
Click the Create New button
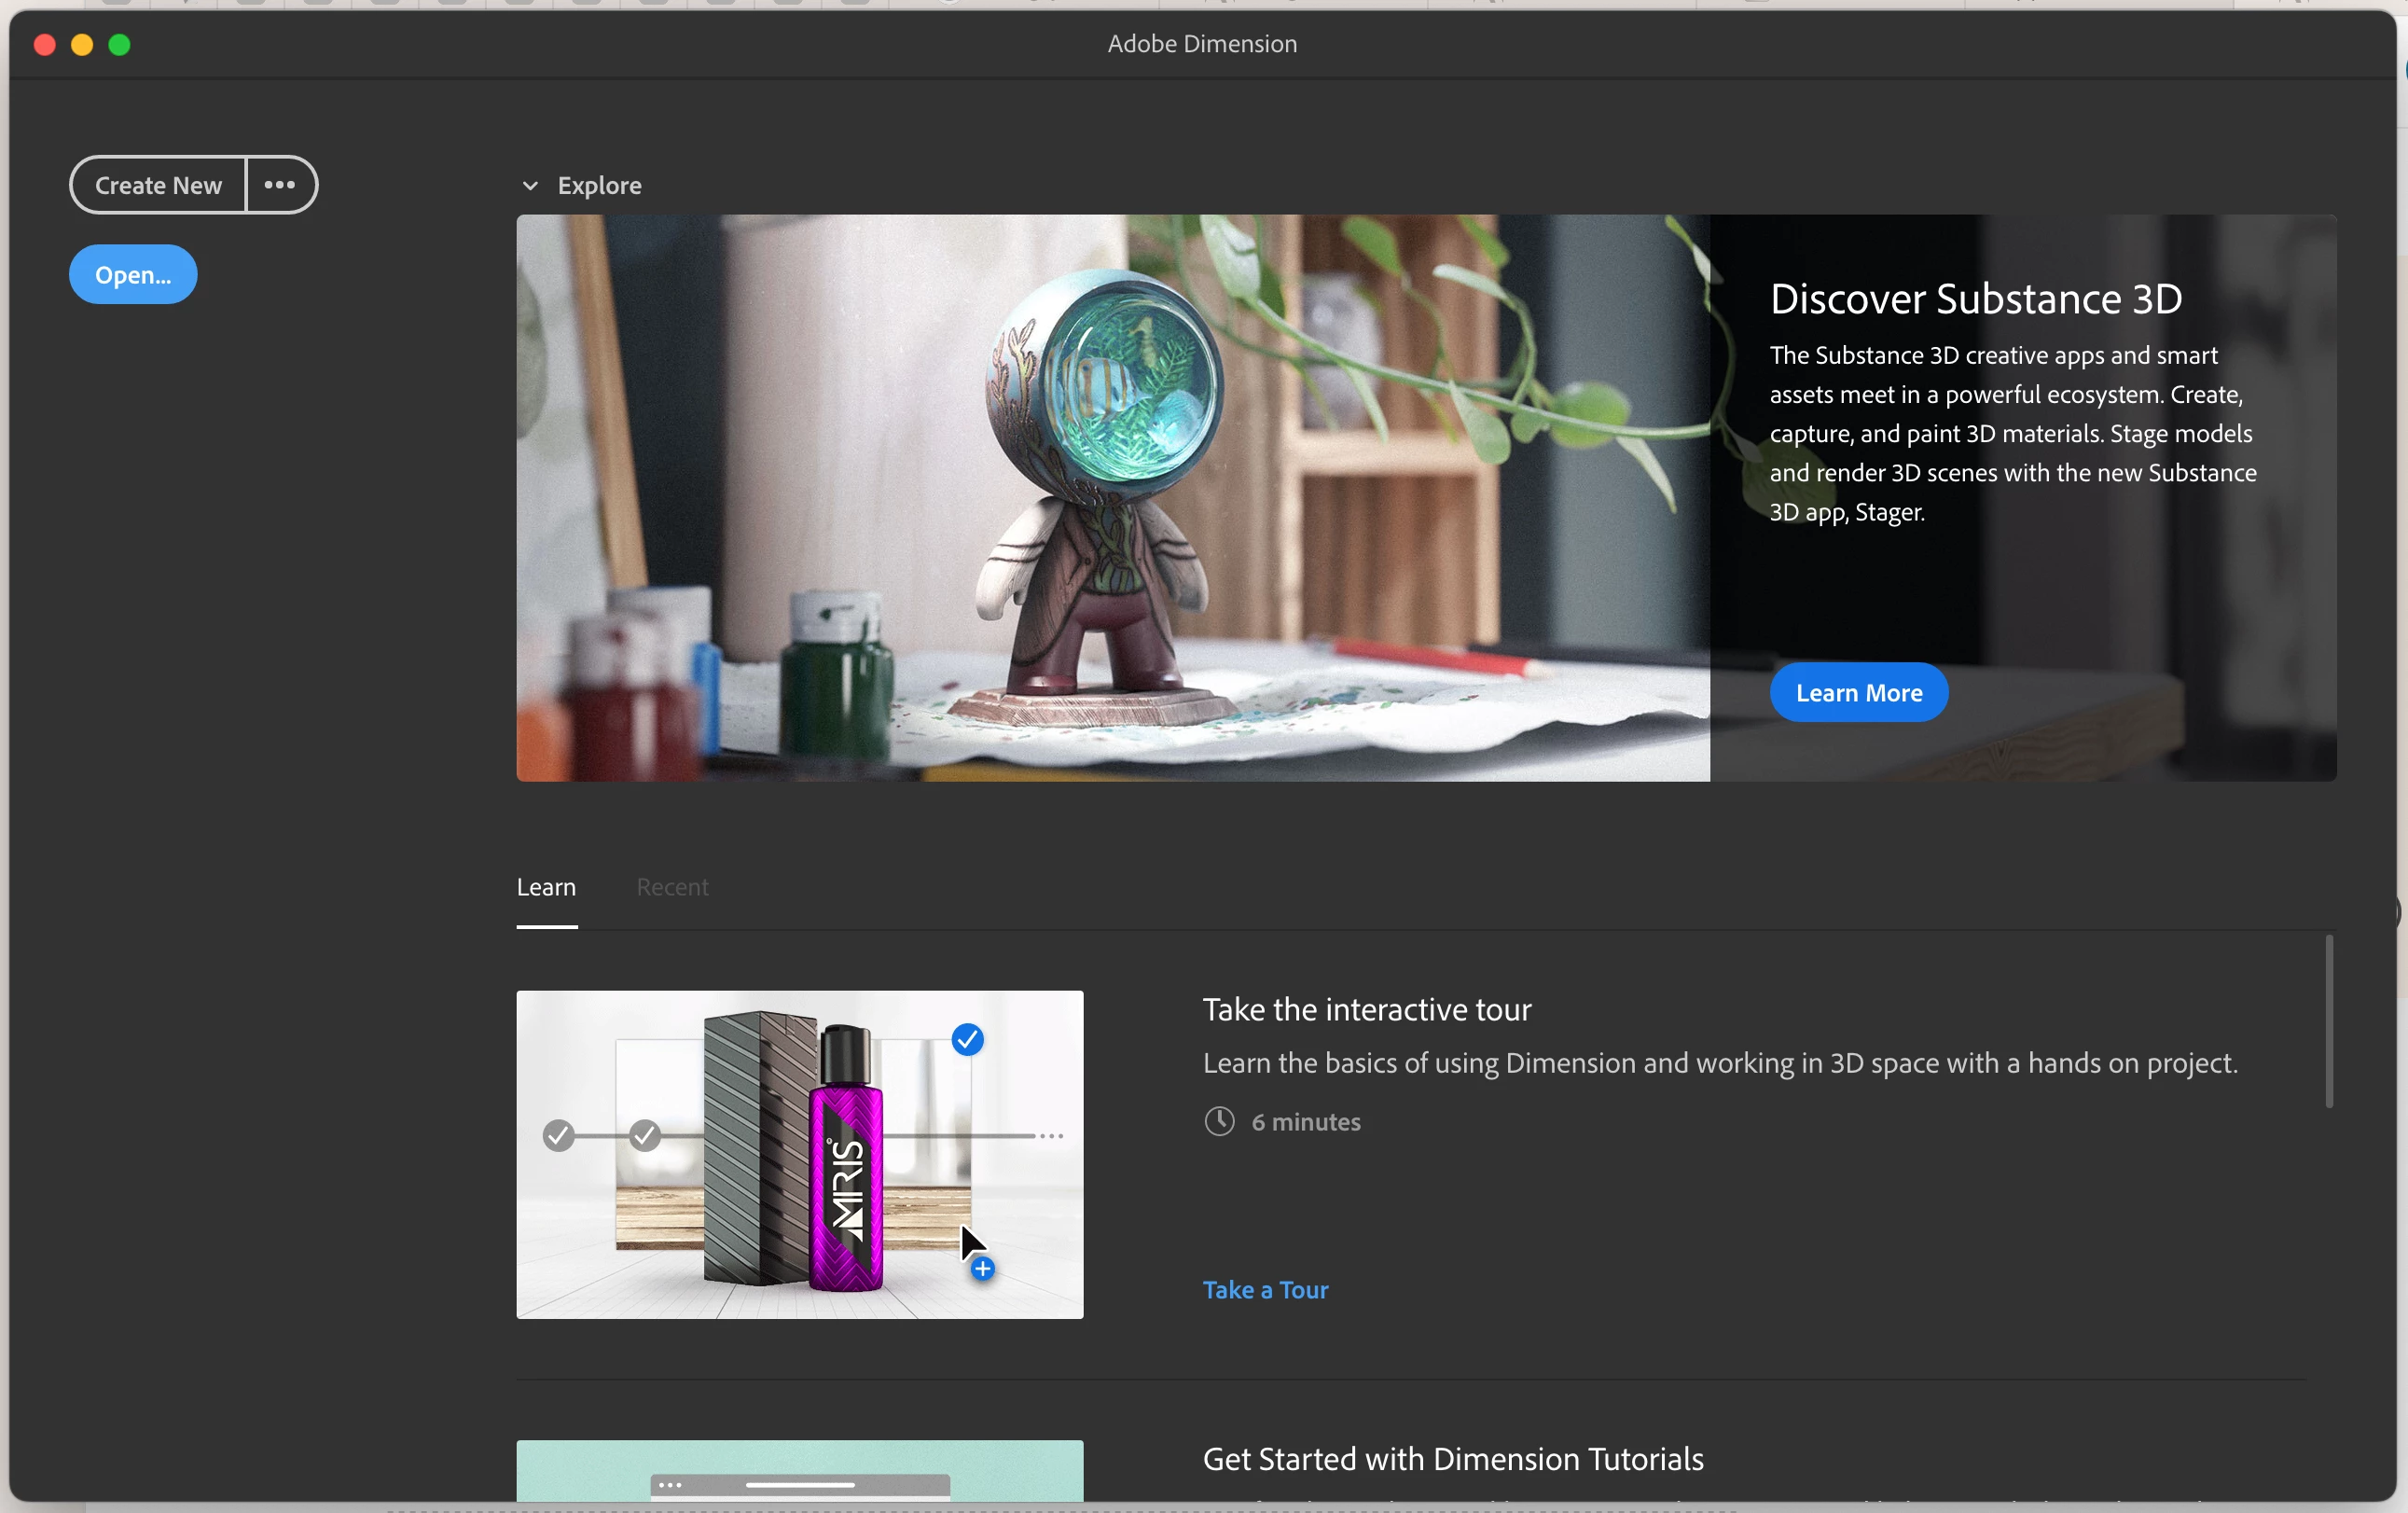point(158,185)
